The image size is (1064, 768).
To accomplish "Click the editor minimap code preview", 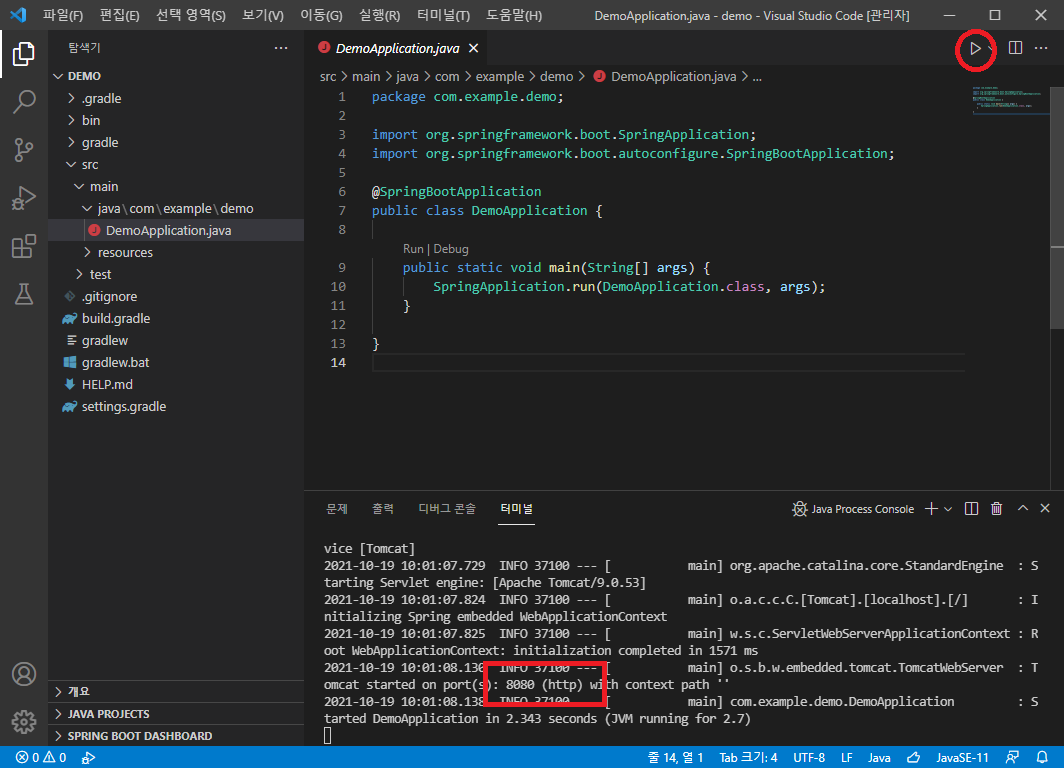I will click(x=1010, y=100).
